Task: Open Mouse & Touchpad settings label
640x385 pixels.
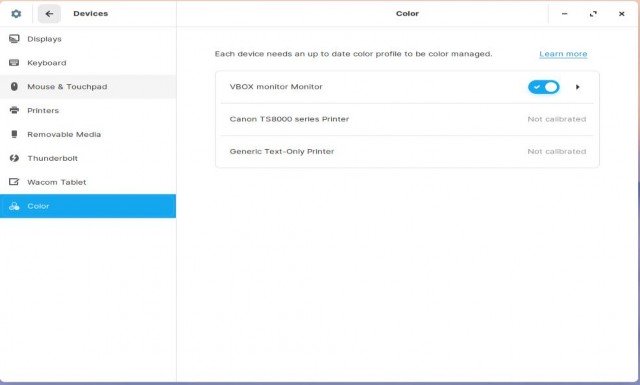Action: [67, 87]
